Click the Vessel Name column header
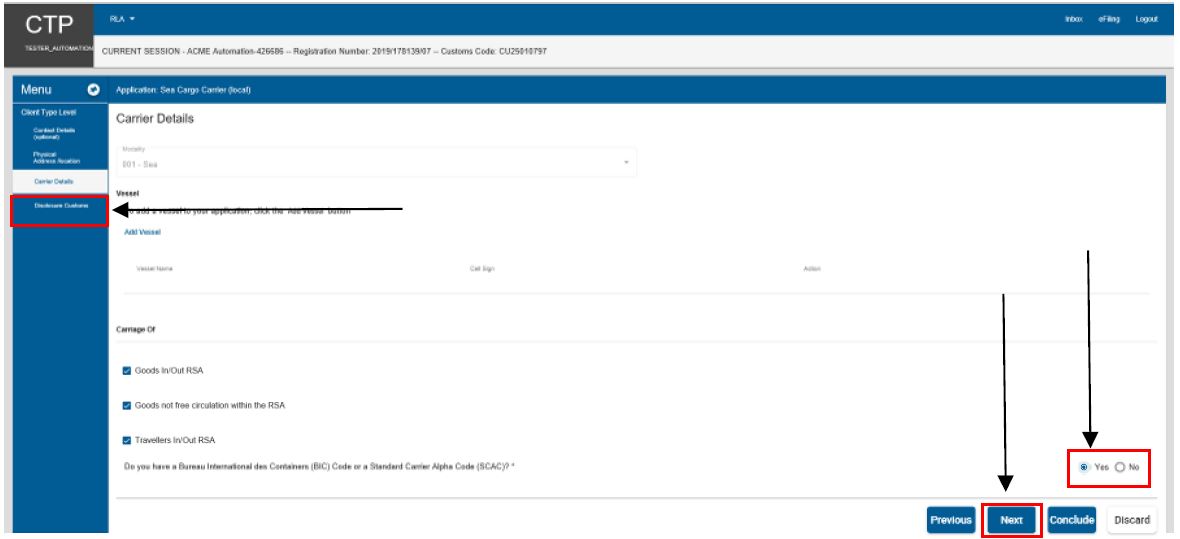This screenshot has height=539, width=1180. (154, 269)
